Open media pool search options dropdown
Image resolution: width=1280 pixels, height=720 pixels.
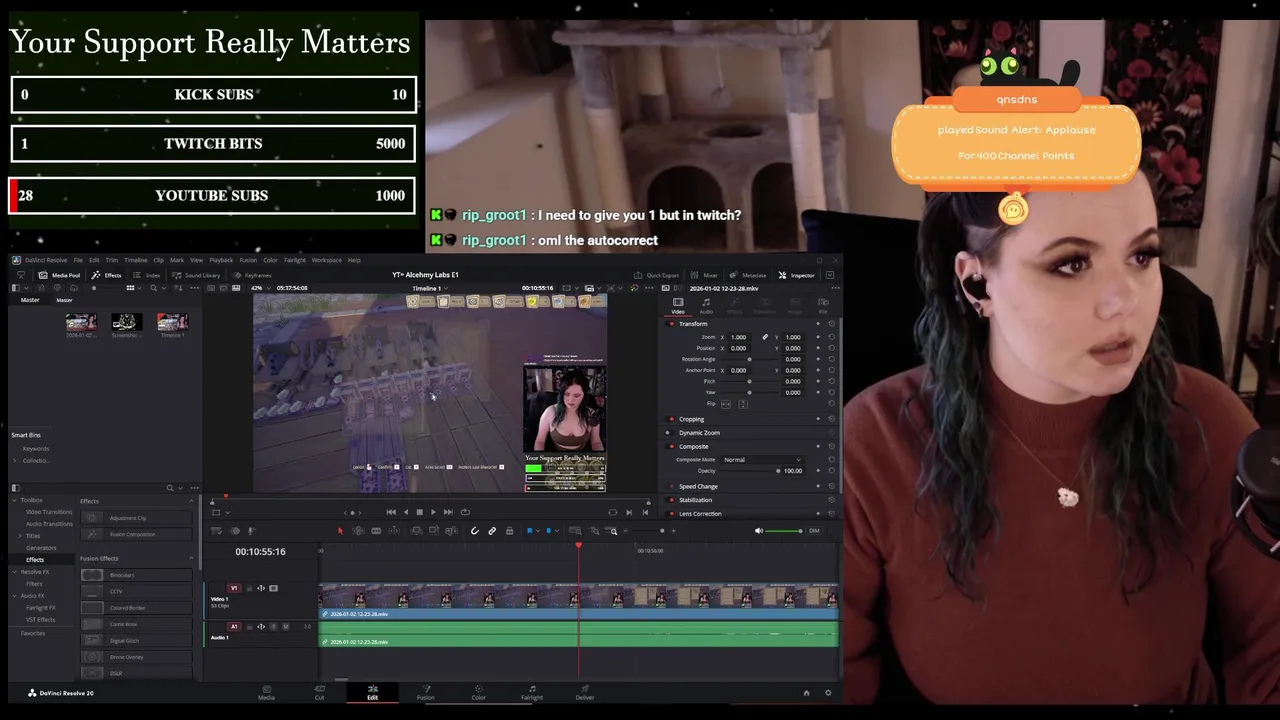pyautogui.click(x=164, y=288)
